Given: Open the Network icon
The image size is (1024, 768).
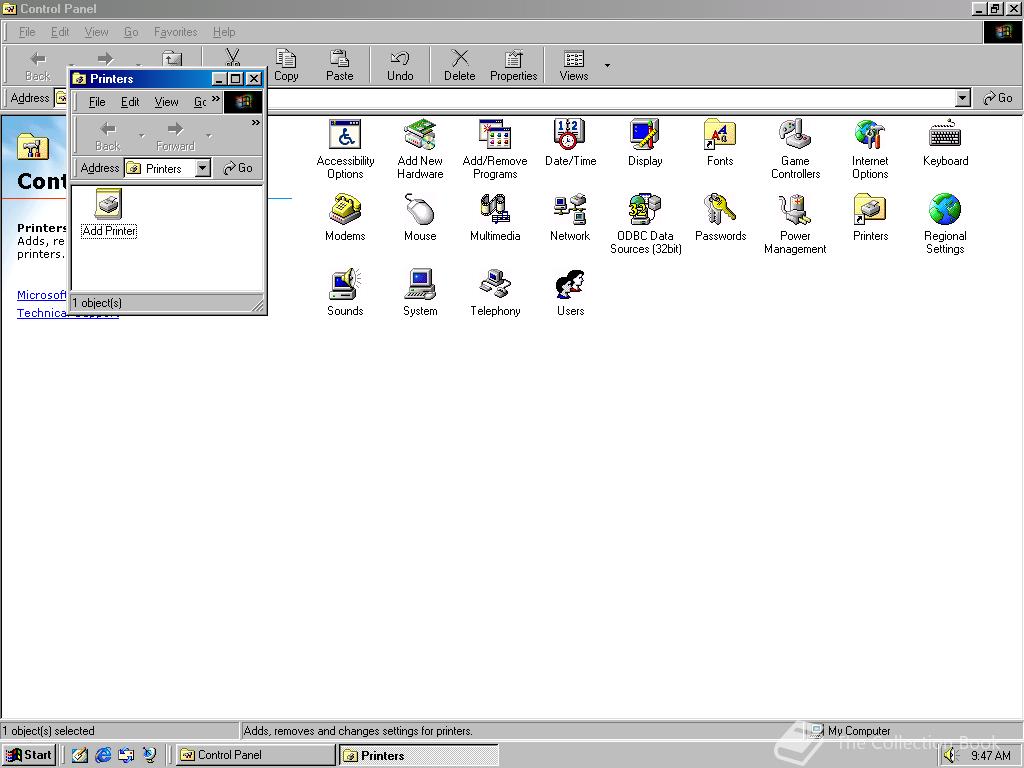Looking at the screenshot, I should click(570, 217).
